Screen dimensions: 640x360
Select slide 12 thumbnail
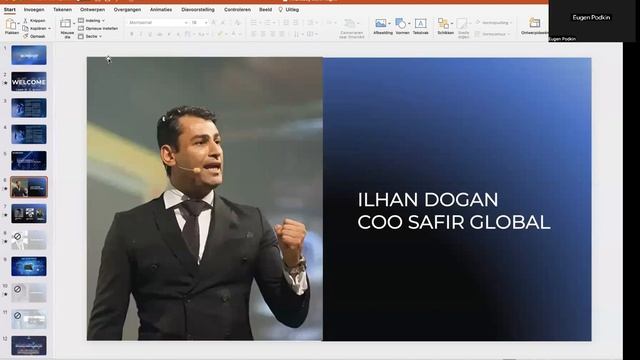point(29,345)
